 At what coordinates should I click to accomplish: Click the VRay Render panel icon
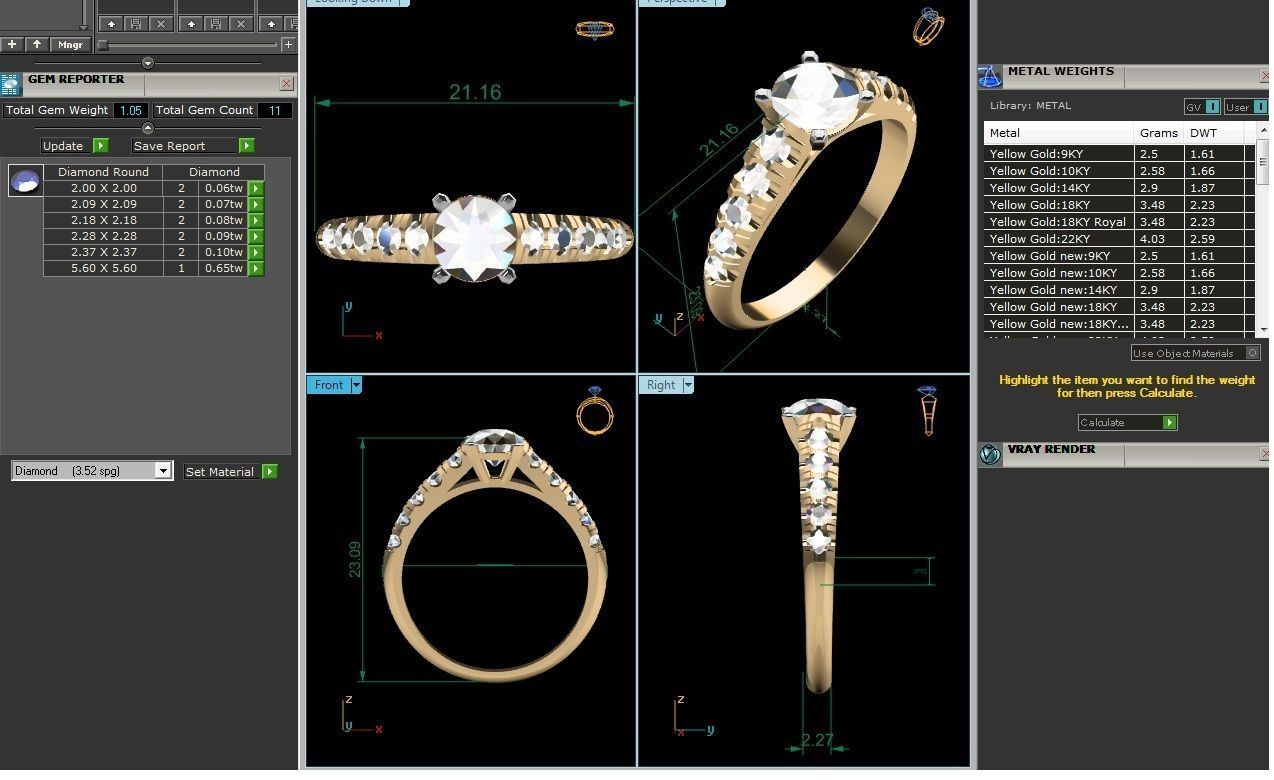coord(990,455)
